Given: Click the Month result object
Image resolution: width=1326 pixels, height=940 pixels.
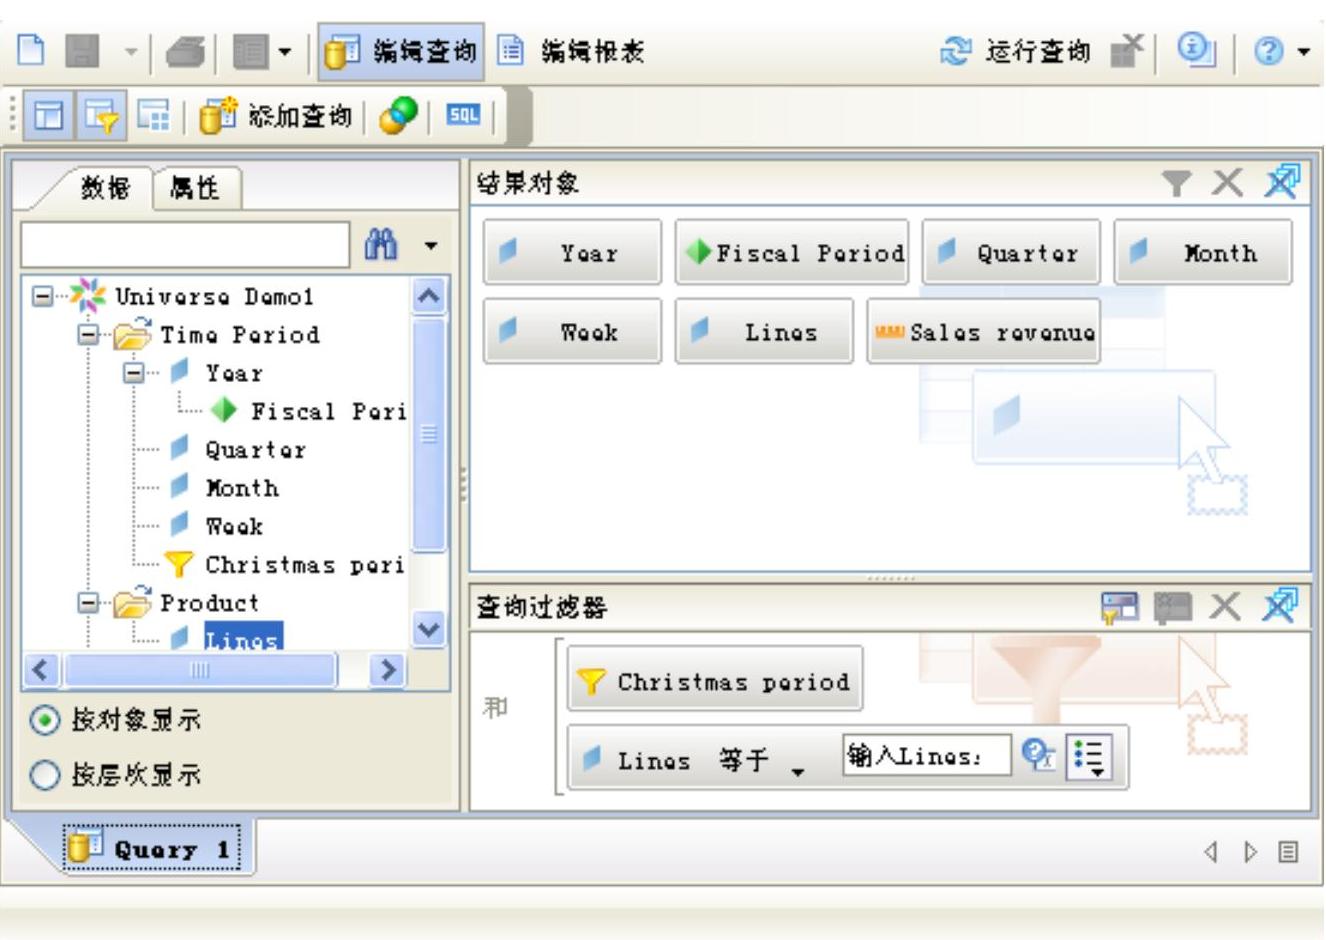Looking at the screenshot, I should pyautogui.click(x=1203, y=253).
